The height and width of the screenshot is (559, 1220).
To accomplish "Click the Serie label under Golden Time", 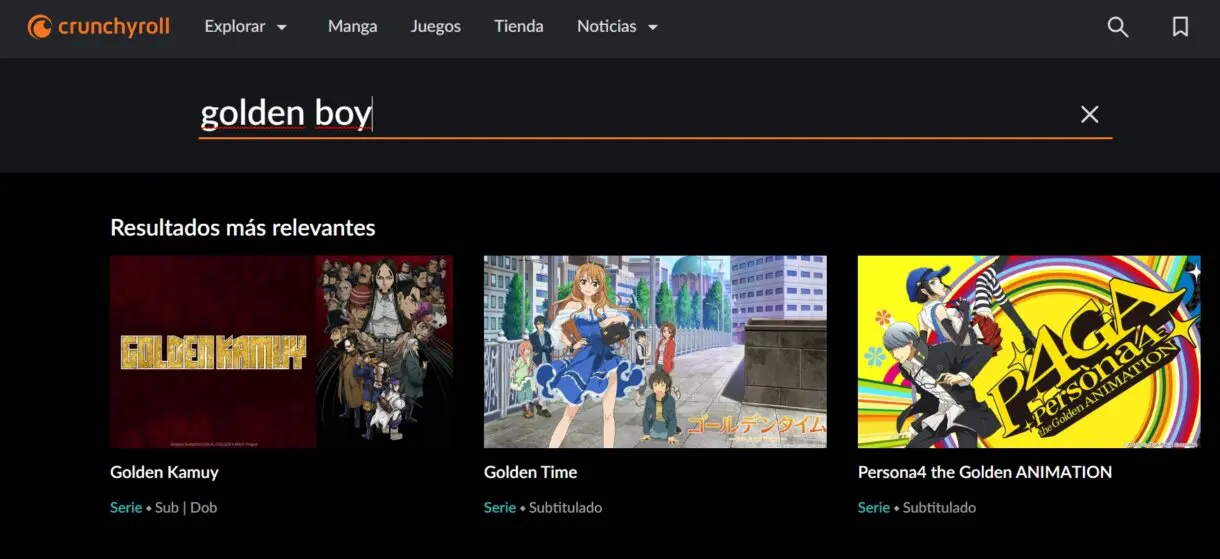I will click(x=500, y=507).
